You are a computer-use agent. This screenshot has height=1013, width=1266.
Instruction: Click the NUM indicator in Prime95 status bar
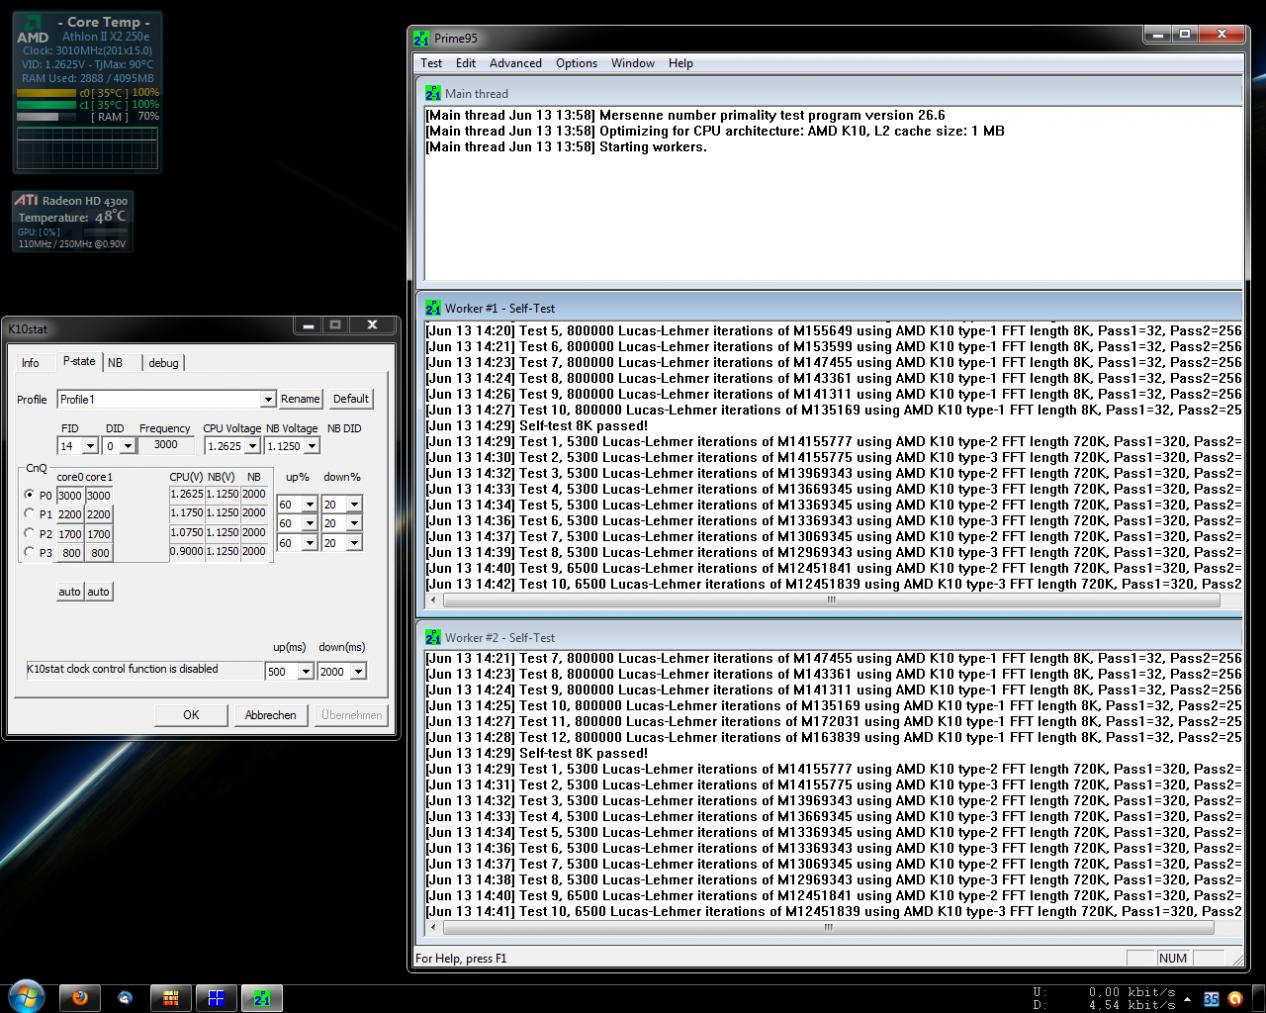1173,958
